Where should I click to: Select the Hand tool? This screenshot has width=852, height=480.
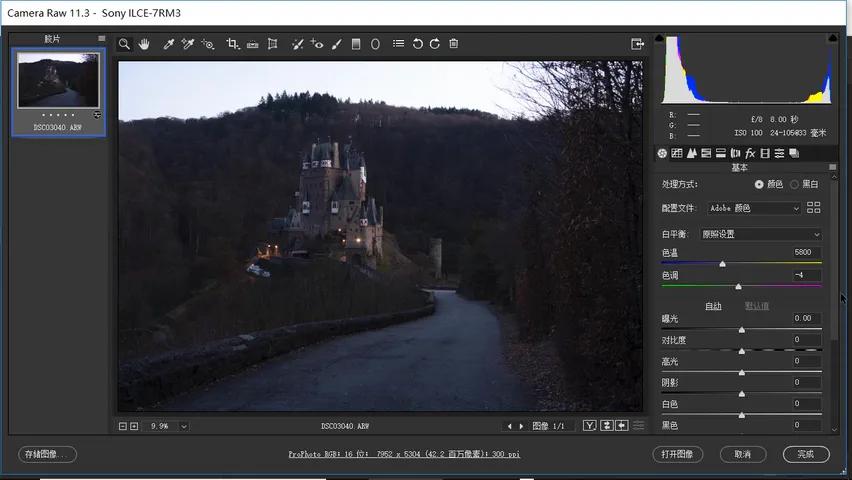[143, 44]
